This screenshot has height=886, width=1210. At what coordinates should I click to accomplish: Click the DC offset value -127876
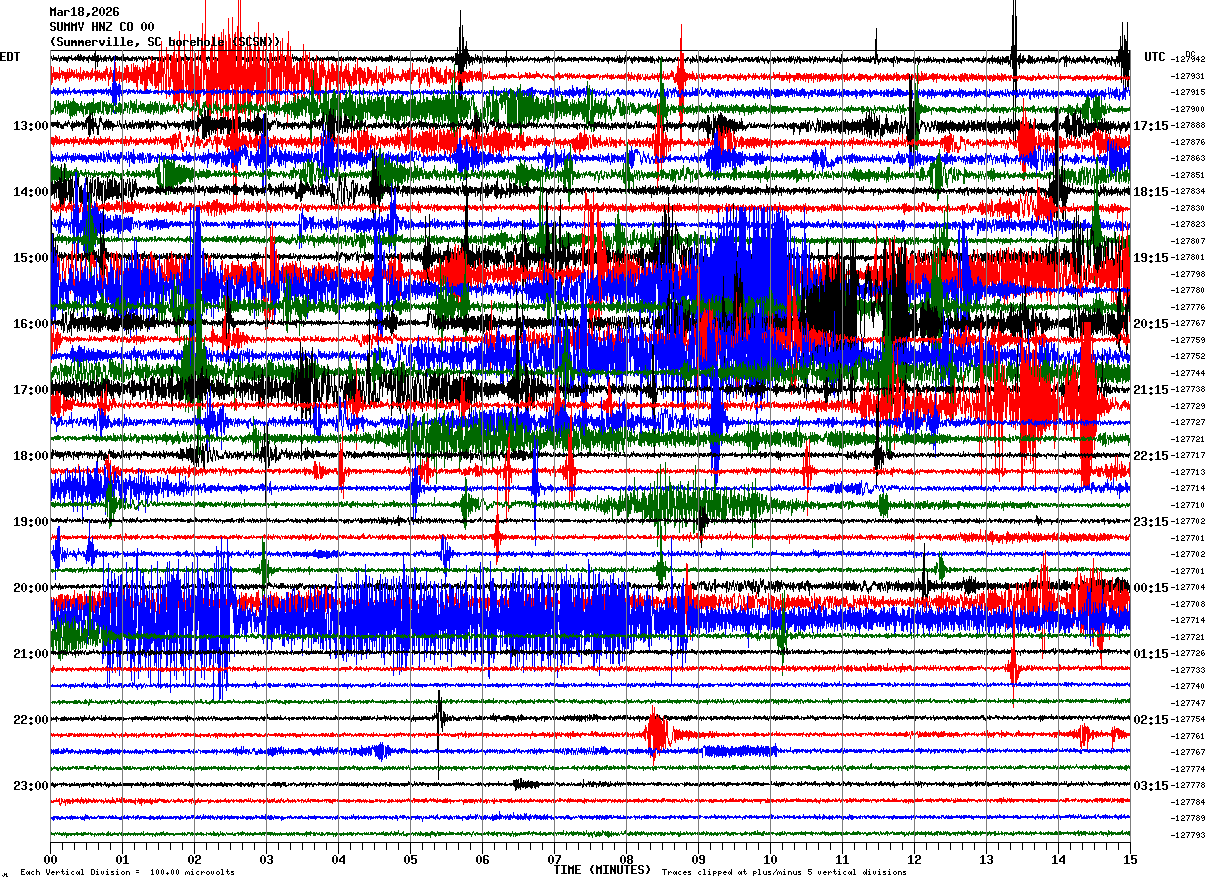tap(1189, 143)
